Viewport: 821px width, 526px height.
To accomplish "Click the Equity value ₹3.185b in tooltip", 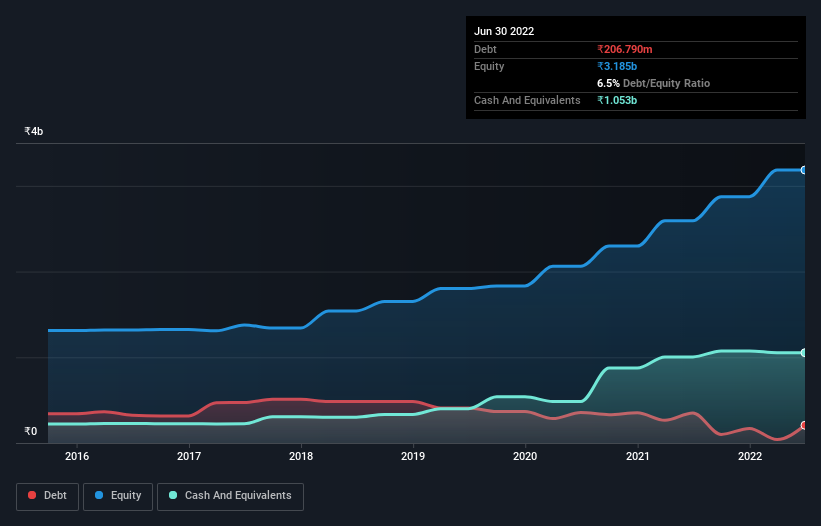I will coord(617,66).
